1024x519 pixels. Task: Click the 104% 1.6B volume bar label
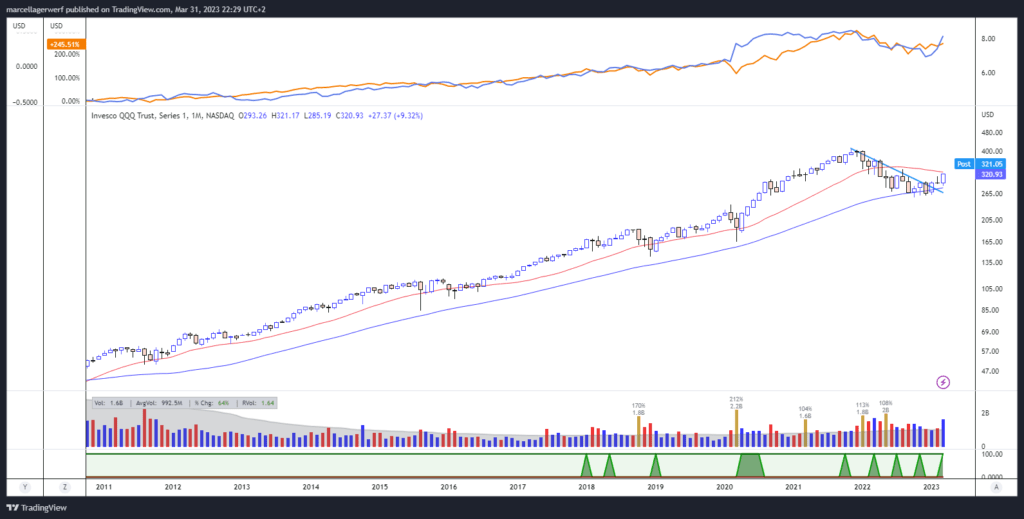[x=805, y=412]
